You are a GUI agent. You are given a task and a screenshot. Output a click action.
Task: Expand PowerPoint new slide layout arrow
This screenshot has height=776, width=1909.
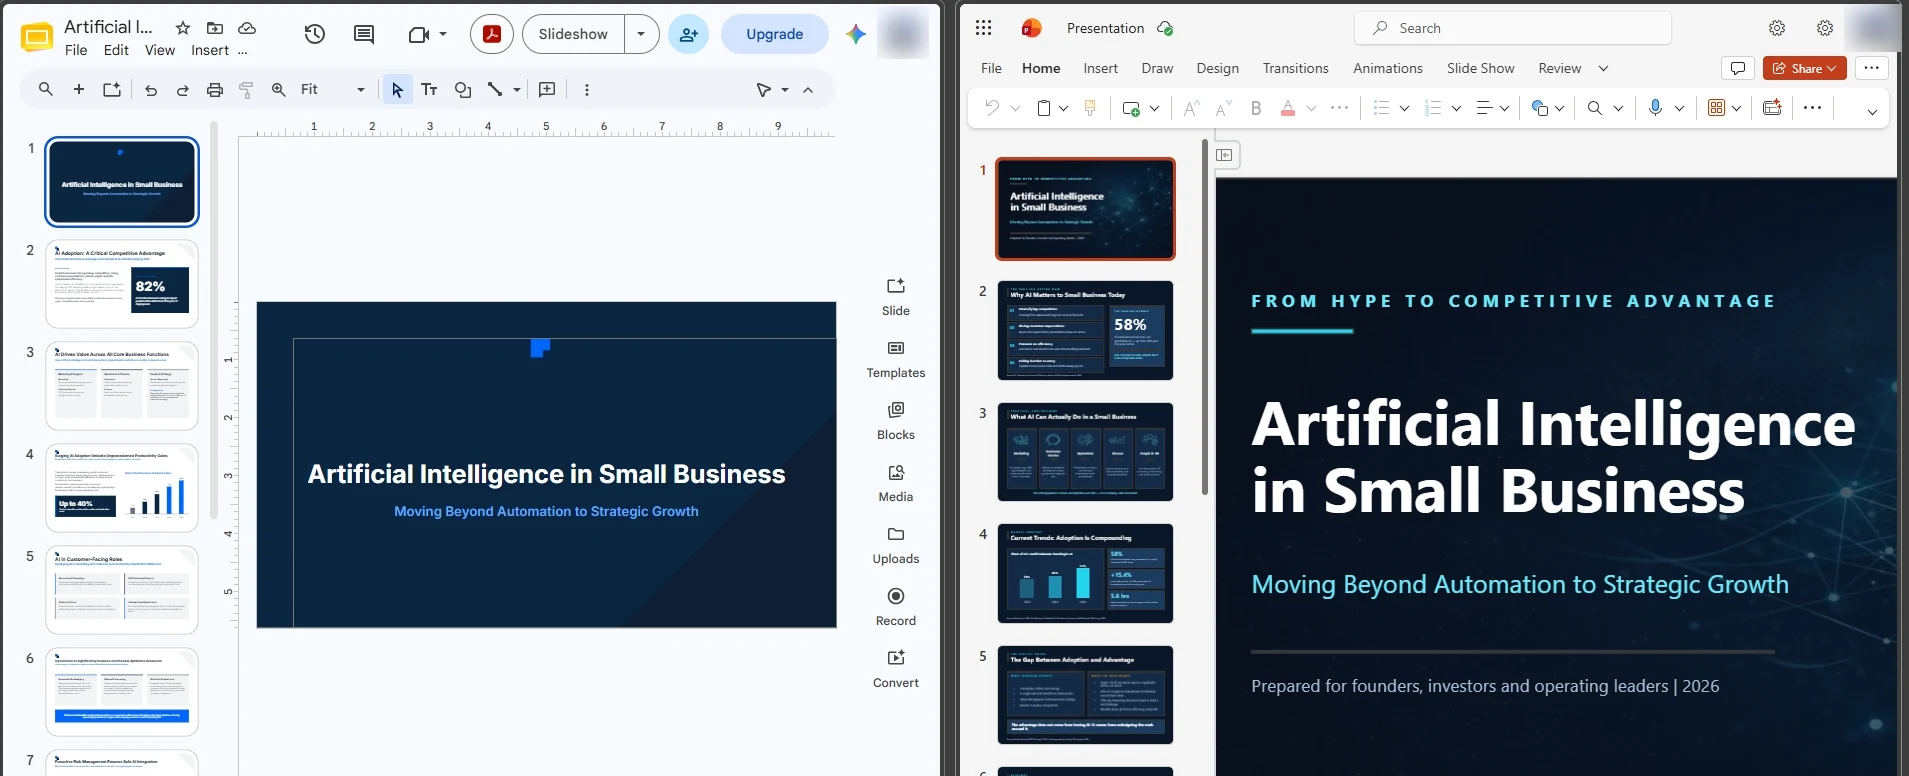click(x=1154, y=108)
